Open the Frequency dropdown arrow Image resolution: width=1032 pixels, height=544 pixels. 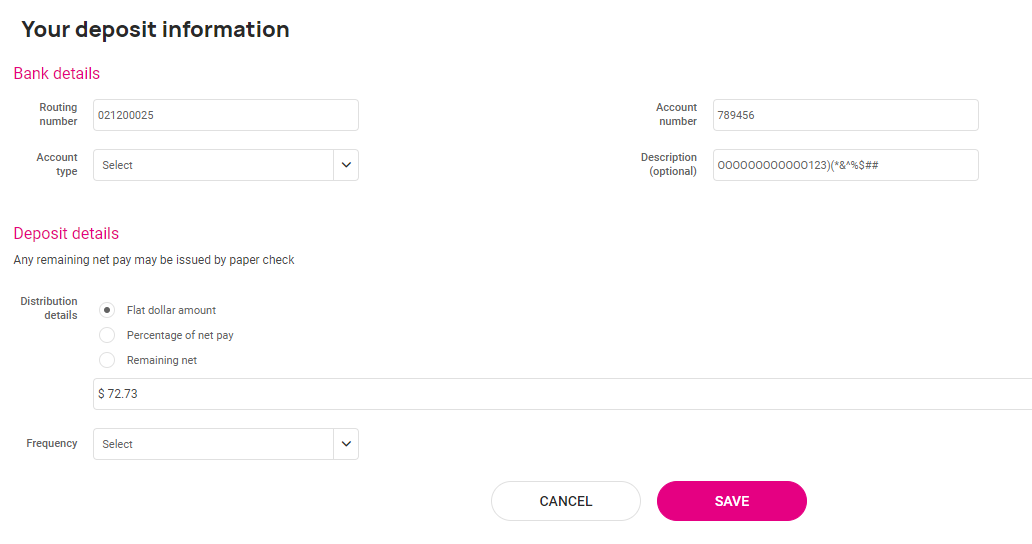click(x=346, y=444)
